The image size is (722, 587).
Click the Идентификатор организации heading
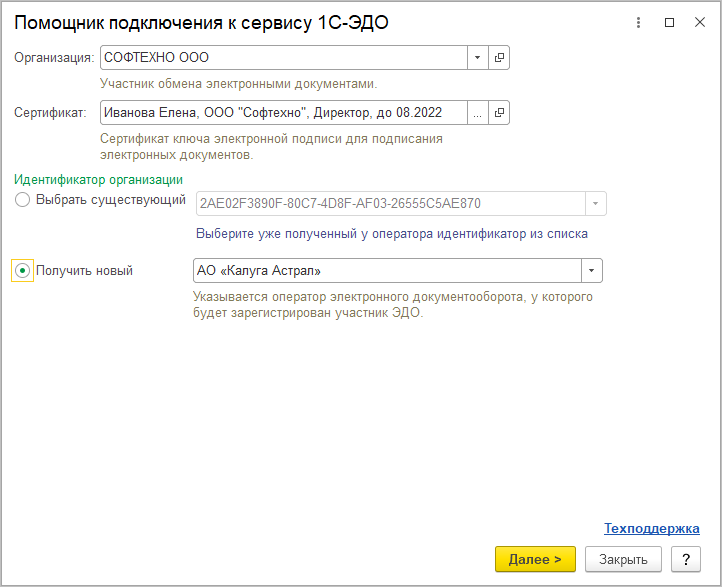pos(99,180)
